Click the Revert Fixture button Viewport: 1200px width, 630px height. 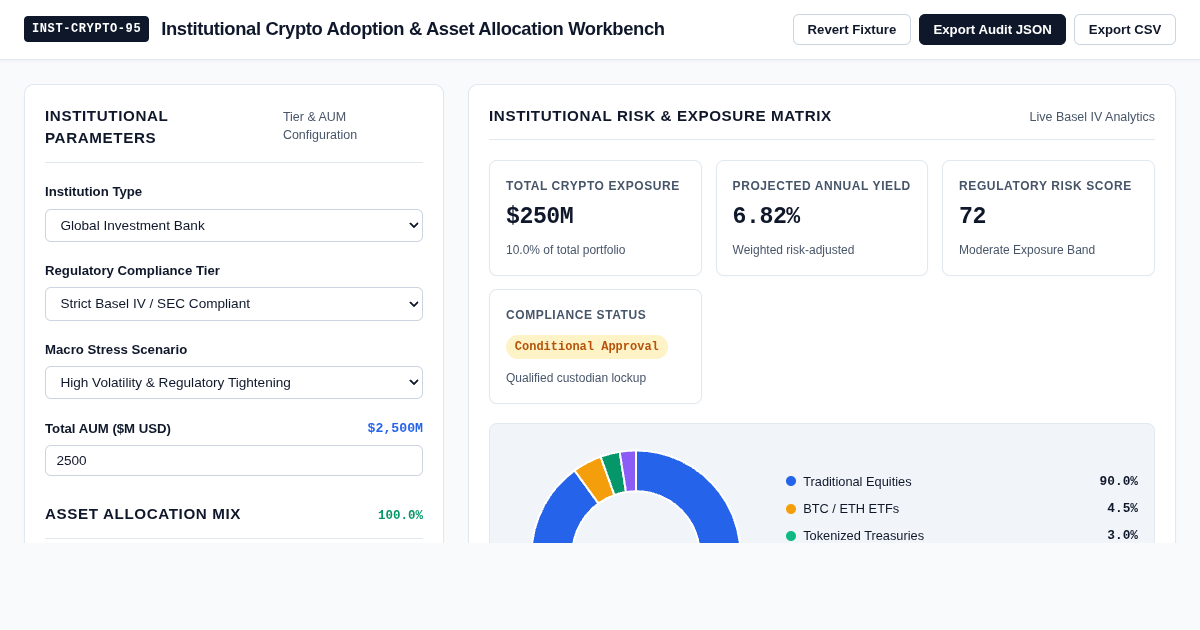[852, 29]
